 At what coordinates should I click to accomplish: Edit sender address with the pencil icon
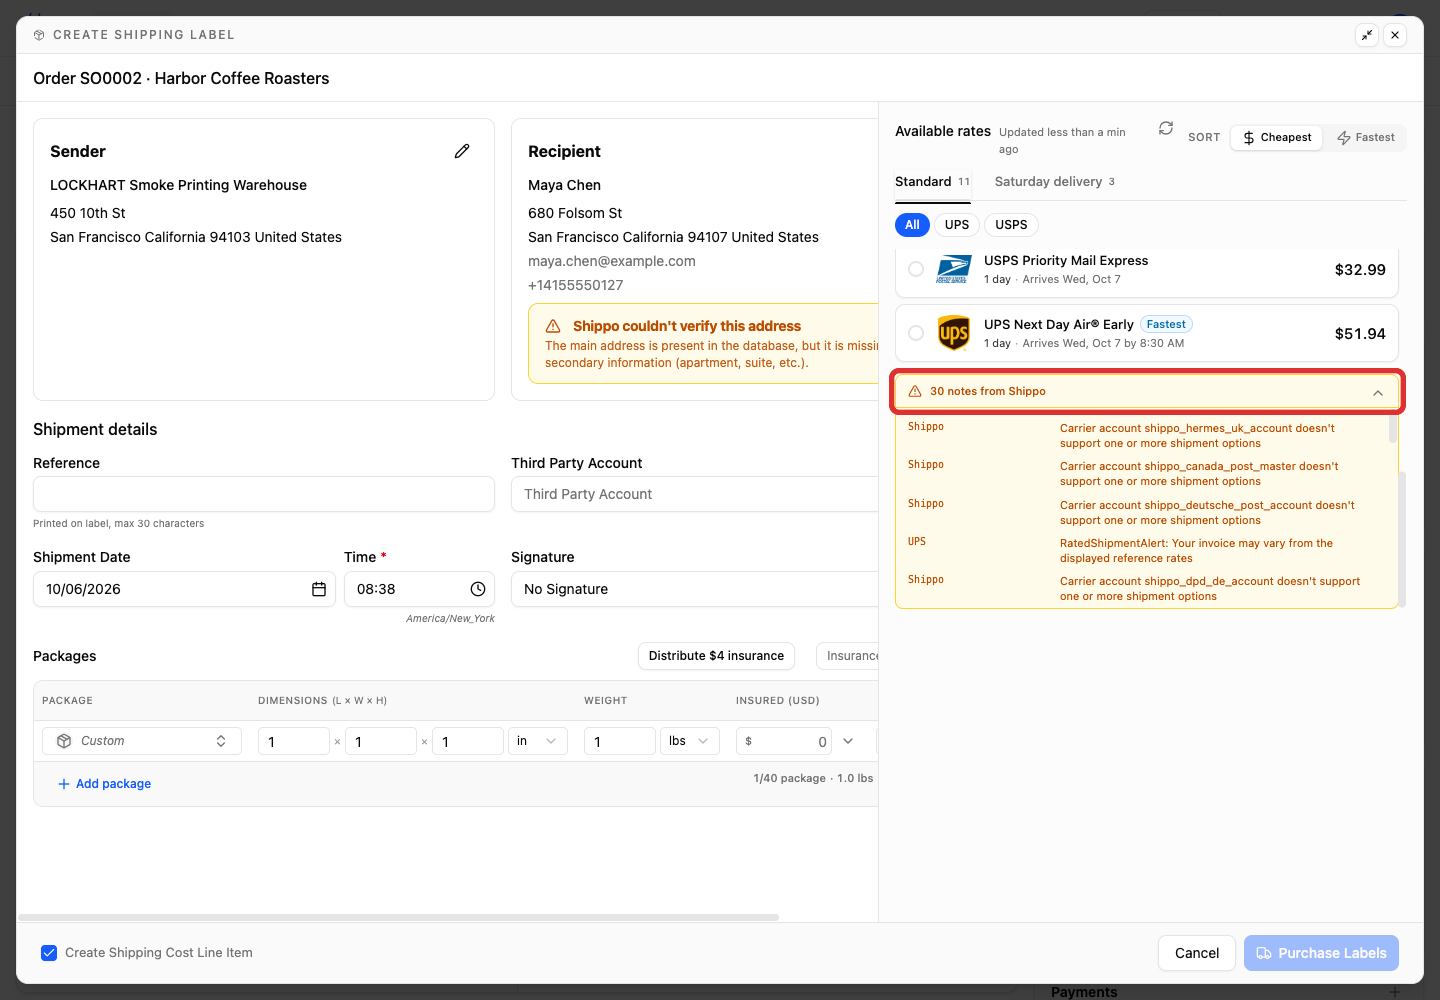462,151
